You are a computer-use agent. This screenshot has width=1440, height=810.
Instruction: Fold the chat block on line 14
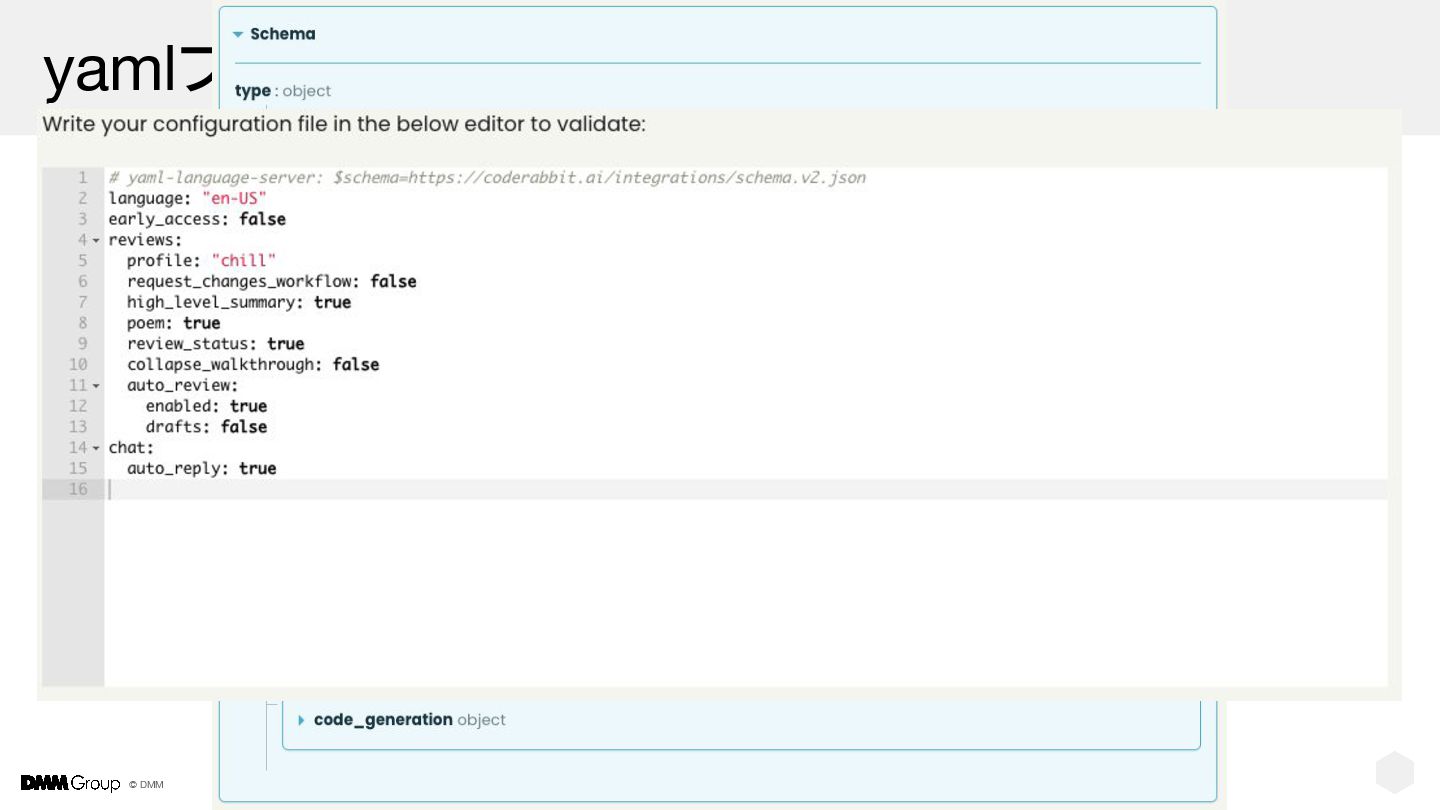tap(96, 448)
